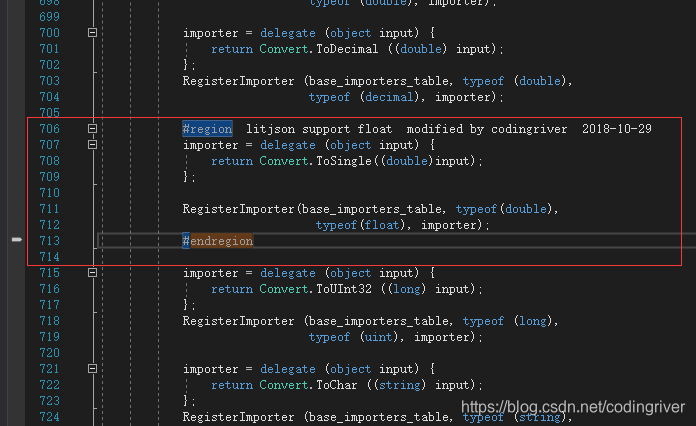
Task: Click ToChar on line 722
Action: click(x=336, y=385)
